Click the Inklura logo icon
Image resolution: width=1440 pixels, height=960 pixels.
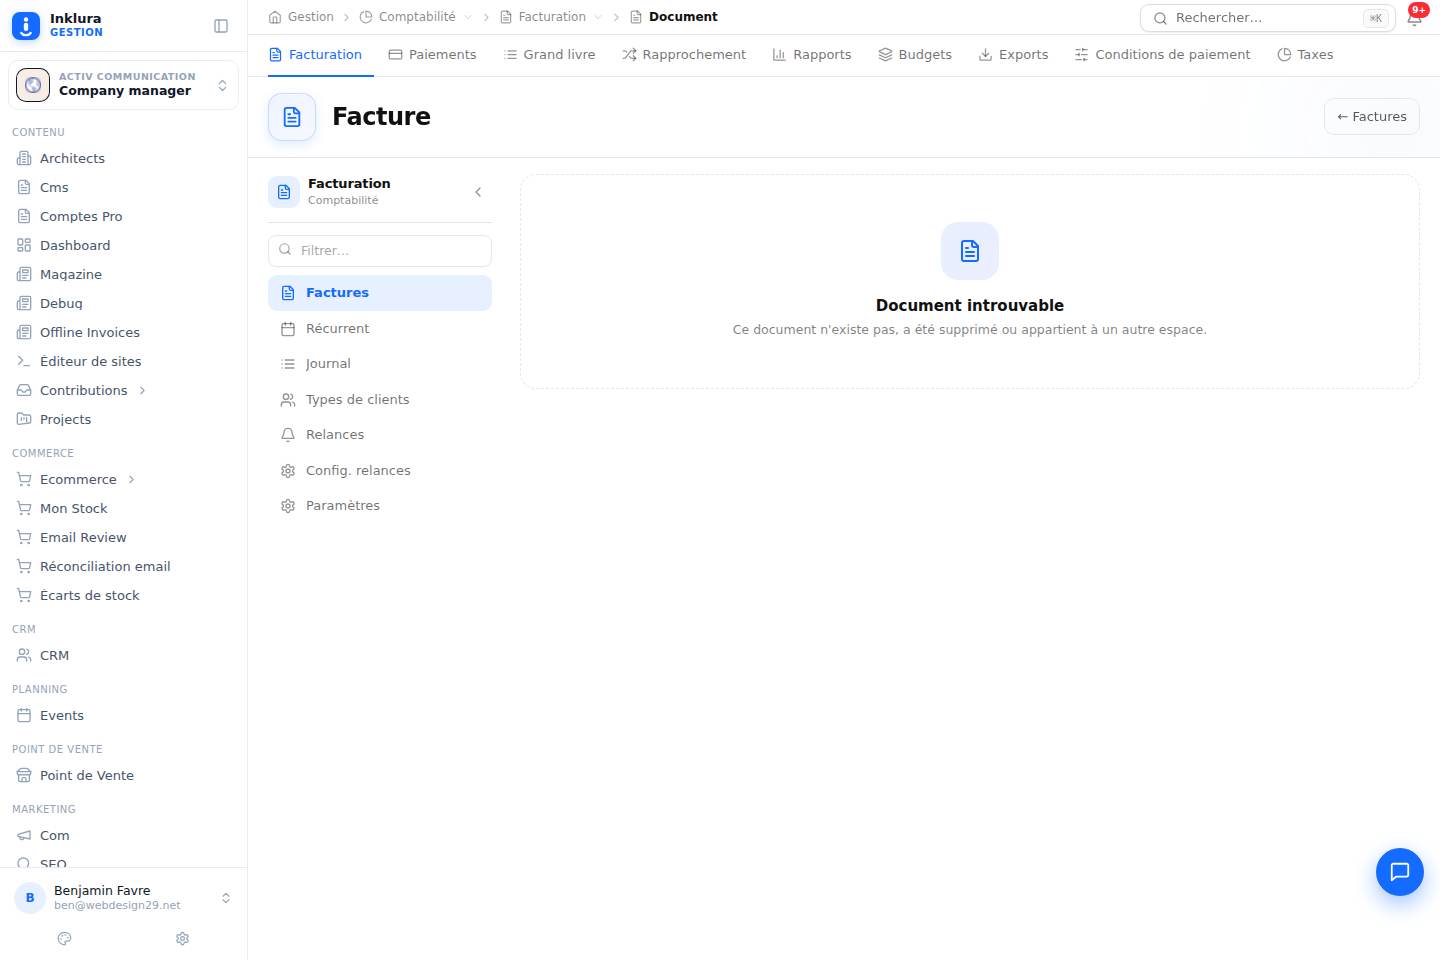[26, 26]
